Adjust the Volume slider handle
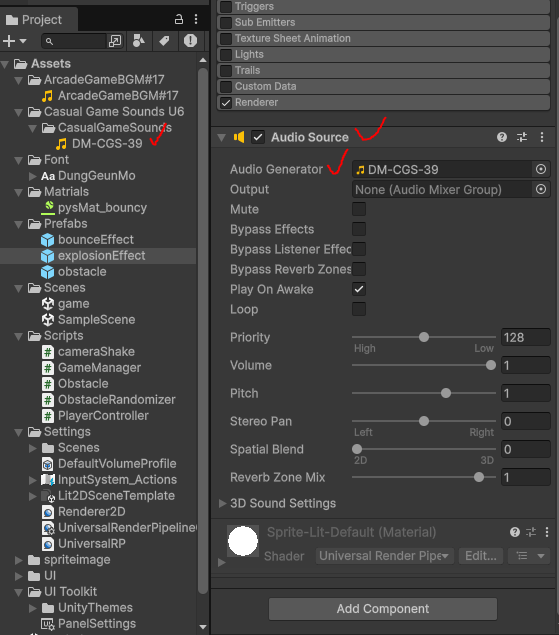 pyautogui.click(x=491, y=365)
